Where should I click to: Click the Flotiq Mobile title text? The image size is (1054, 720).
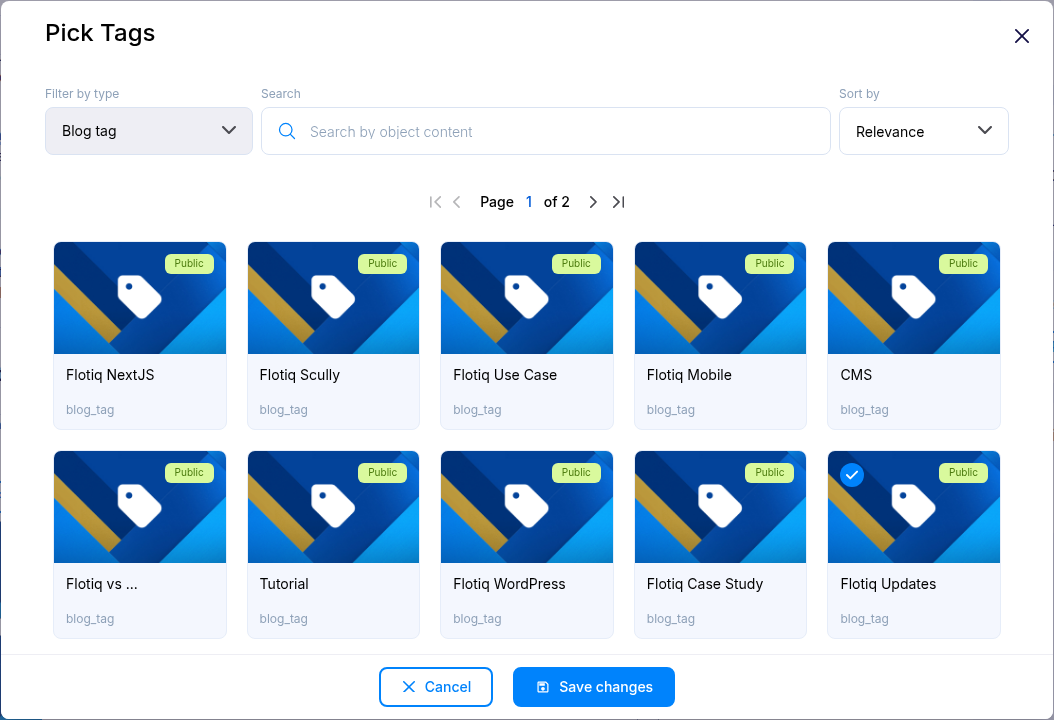[x=689, y=375]
